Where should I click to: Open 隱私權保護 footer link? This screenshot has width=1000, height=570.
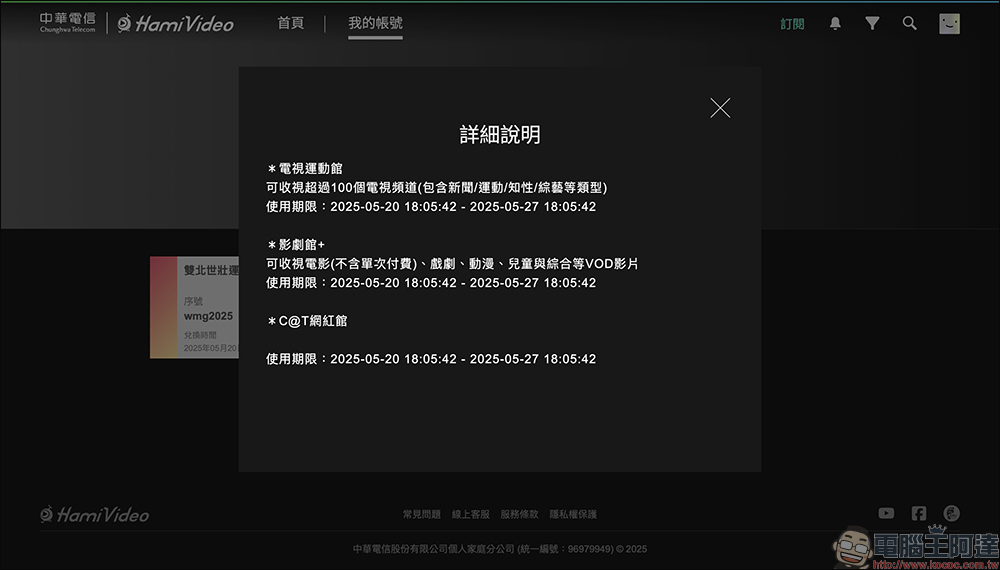point(573,514)
